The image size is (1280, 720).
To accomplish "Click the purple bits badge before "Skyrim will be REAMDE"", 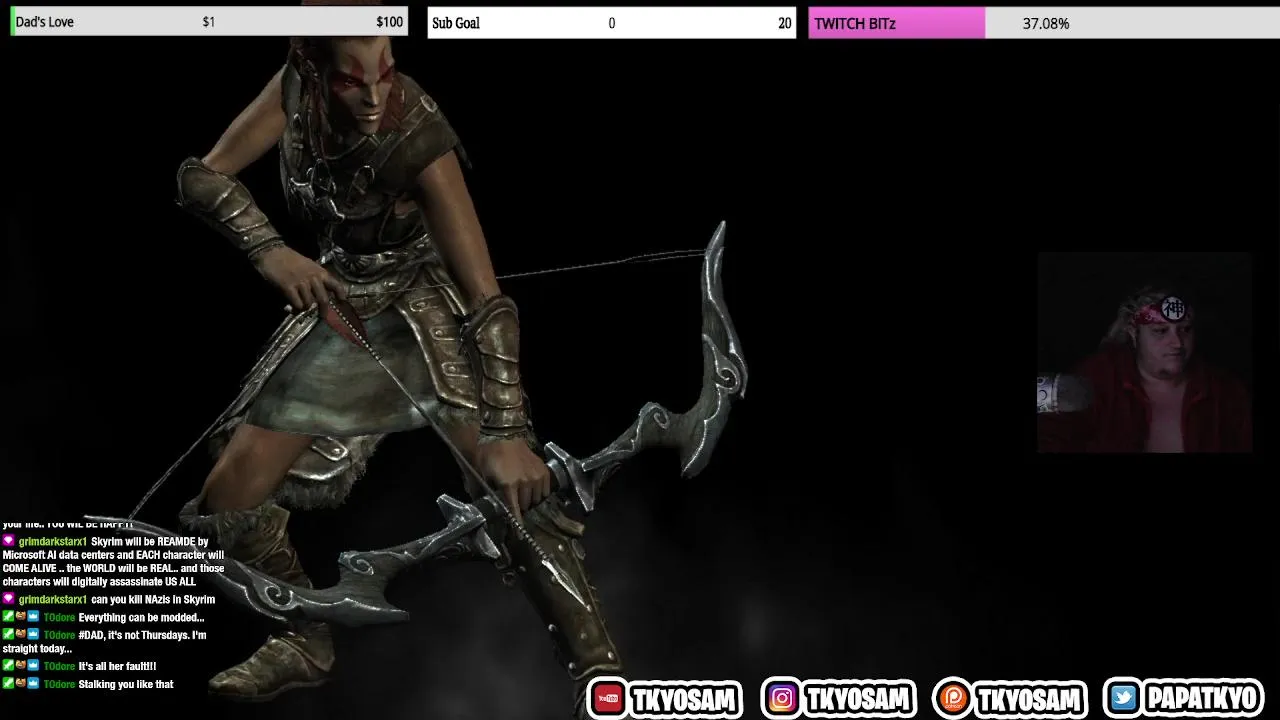I will click(x=8, y=541).
